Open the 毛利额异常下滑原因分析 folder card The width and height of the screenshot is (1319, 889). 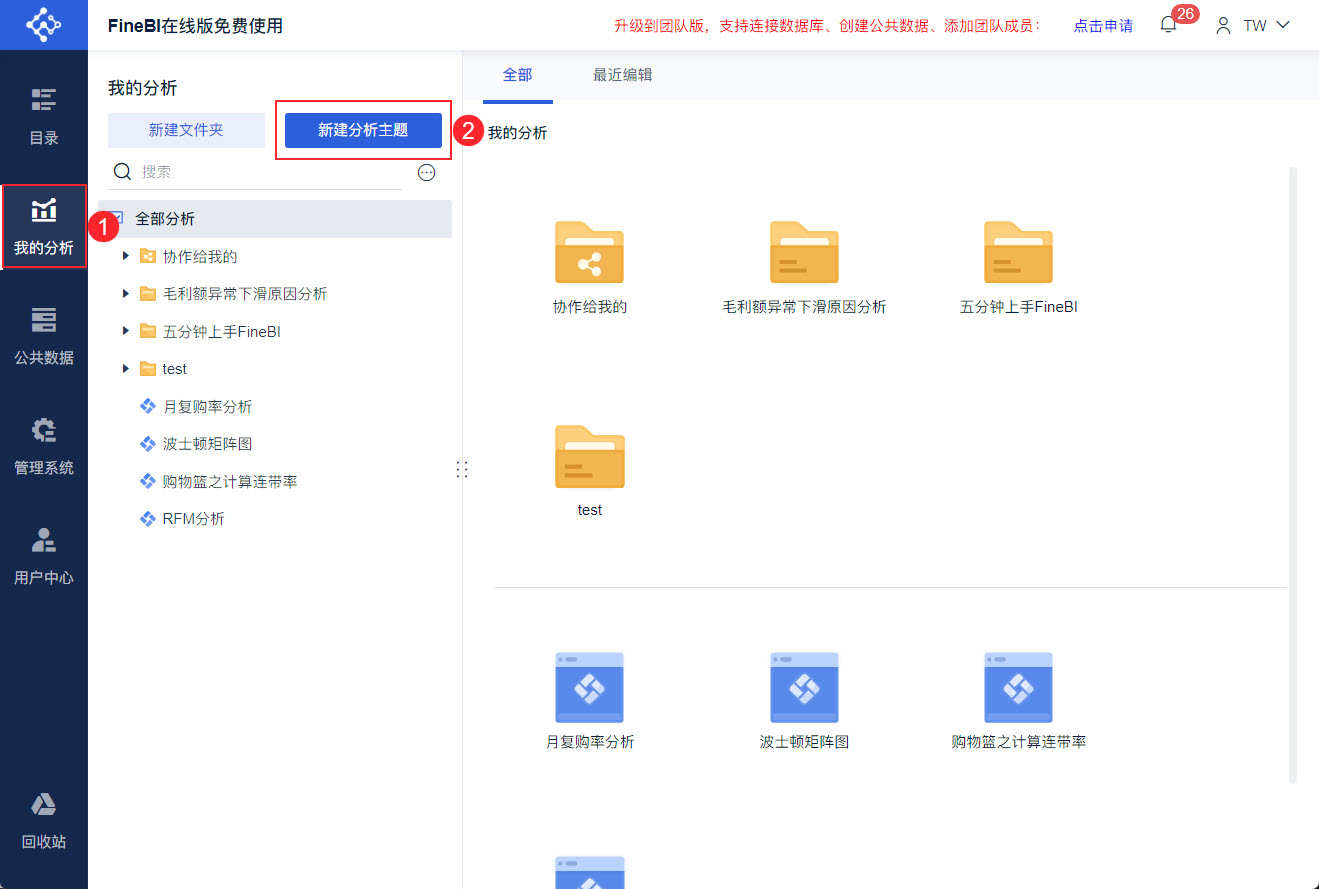(x=804, y=266)
